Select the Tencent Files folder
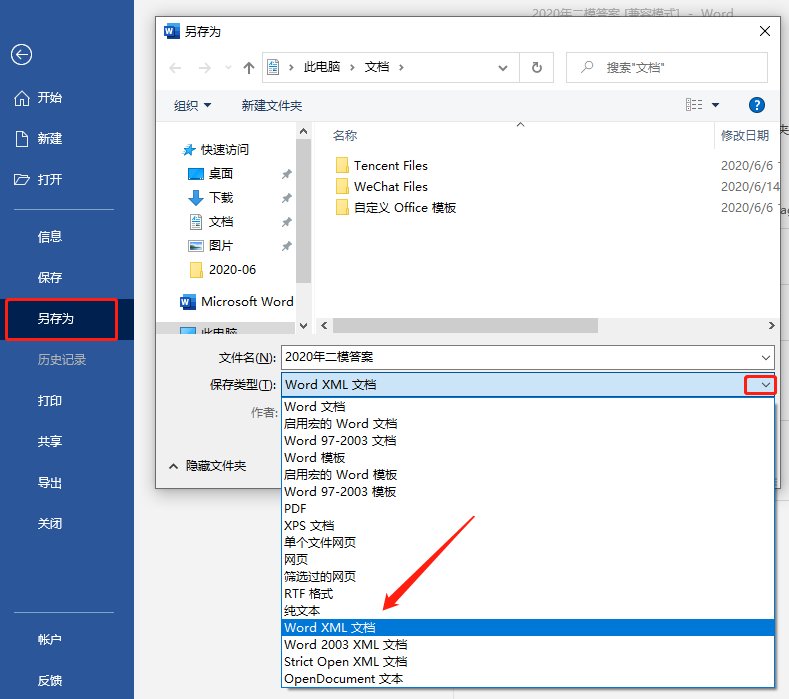This screenshot has width=789, height=699. [381, 166]
